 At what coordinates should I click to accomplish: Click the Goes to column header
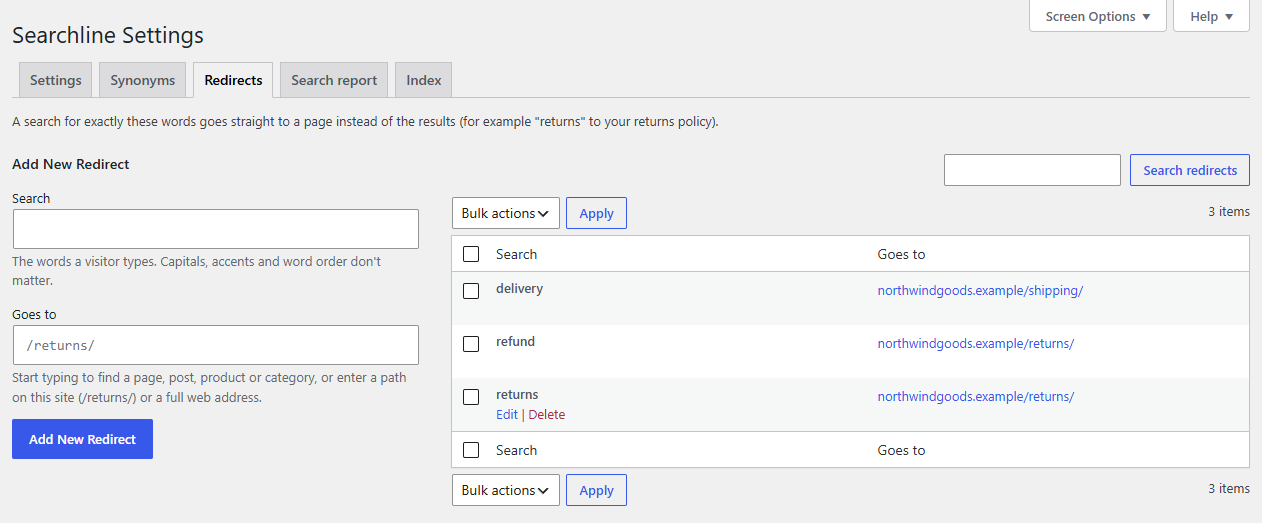click(901, 254)
